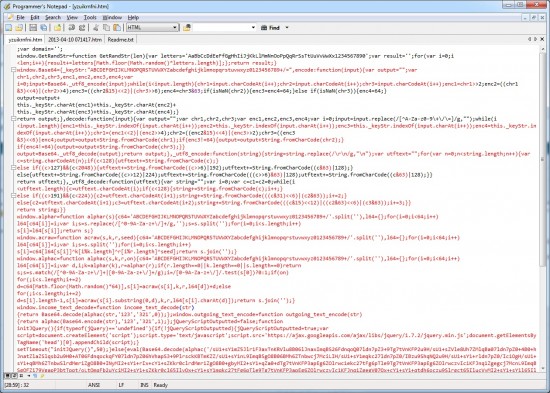This screenshot has width=550, height=393.
Task: Open the Window menu
Action: [x=112, y=17]
